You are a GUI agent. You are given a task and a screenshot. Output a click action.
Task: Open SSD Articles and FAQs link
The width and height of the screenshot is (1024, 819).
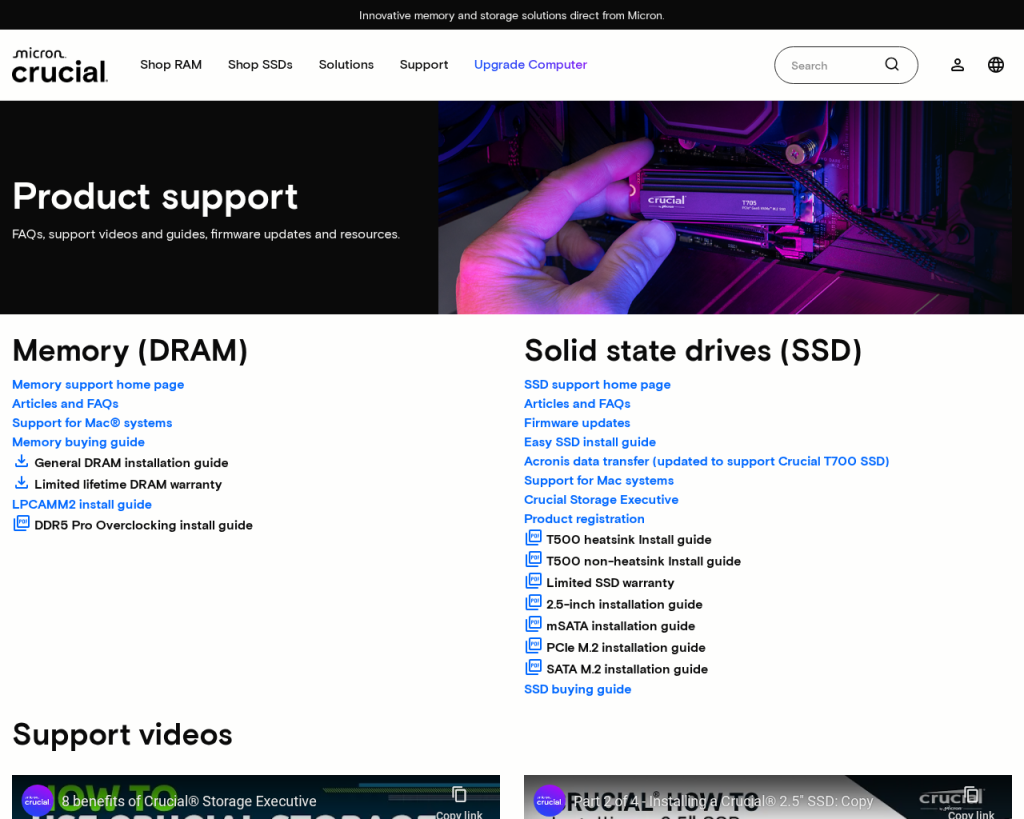coord(577,404)
